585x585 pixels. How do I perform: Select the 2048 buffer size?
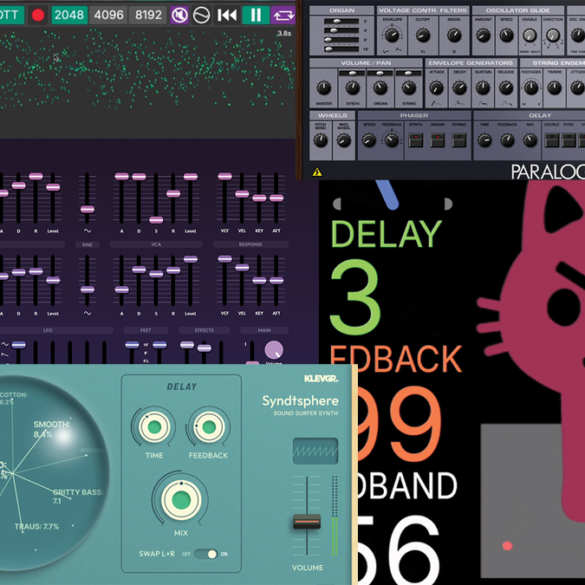(x=69, y=15)
